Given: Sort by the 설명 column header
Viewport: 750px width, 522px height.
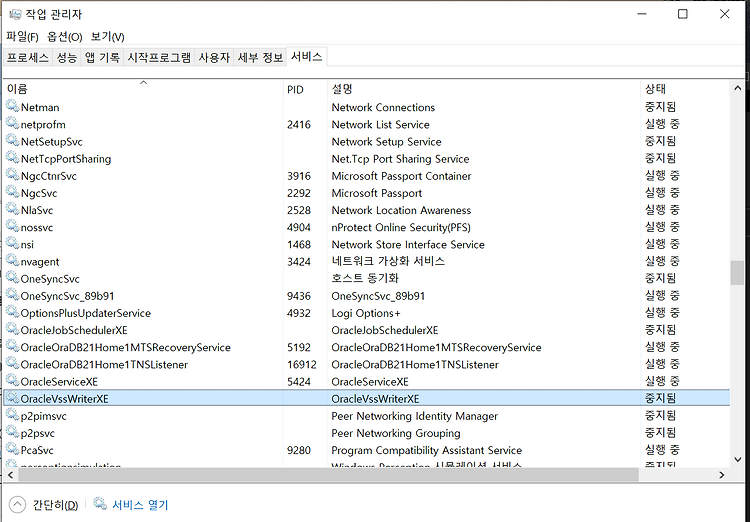Looking at the screenshot, I should [484, 89].
